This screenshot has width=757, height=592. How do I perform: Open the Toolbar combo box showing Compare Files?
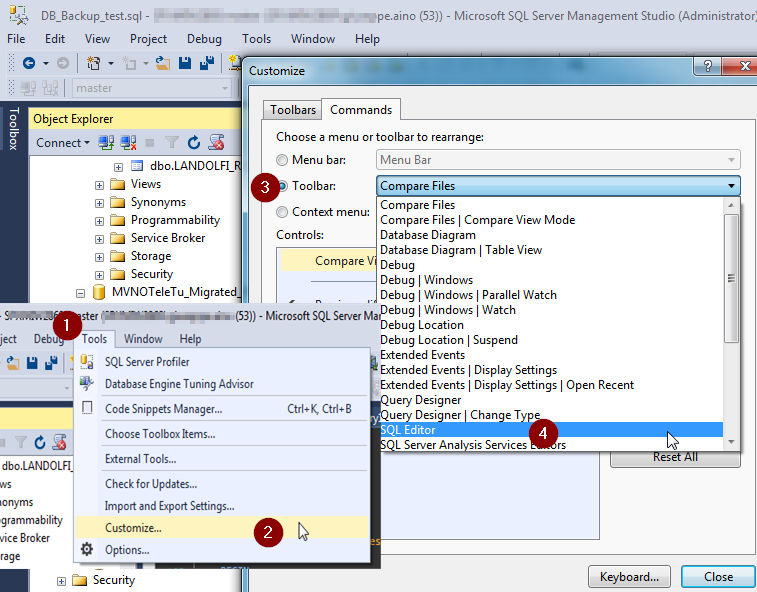click(x=558, y=186)
